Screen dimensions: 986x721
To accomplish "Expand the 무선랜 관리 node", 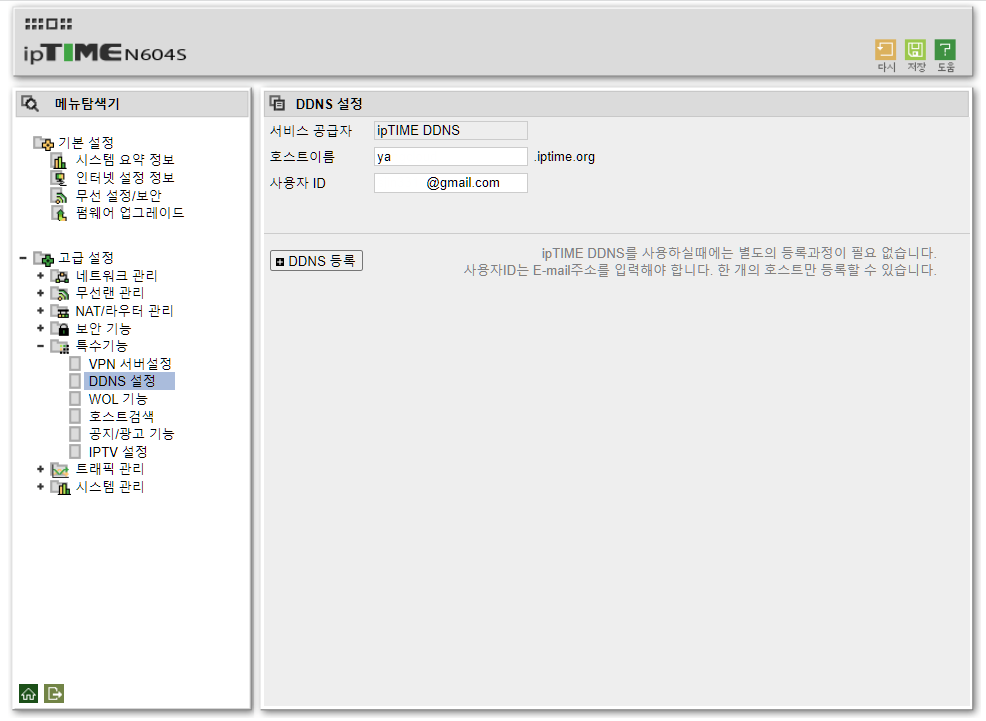I will 40,293.
